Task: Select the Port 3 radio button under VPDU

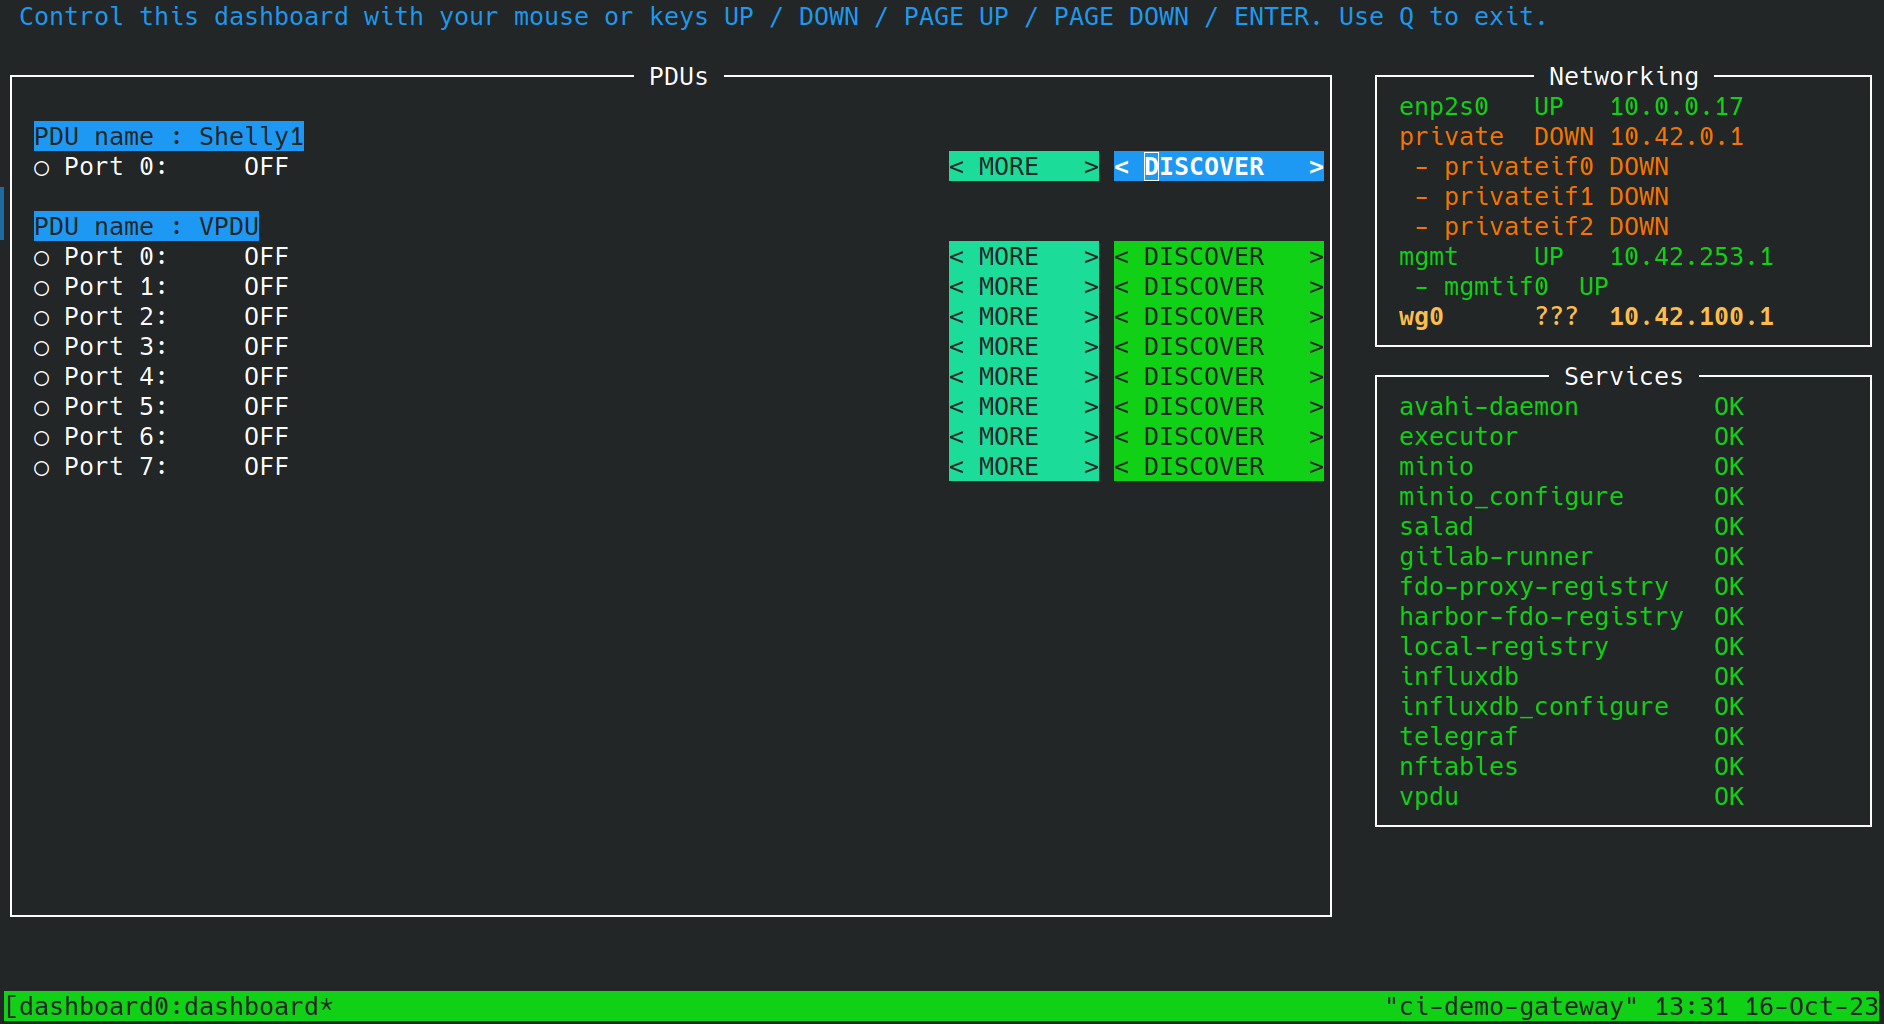Action: [x=42, y=346]
